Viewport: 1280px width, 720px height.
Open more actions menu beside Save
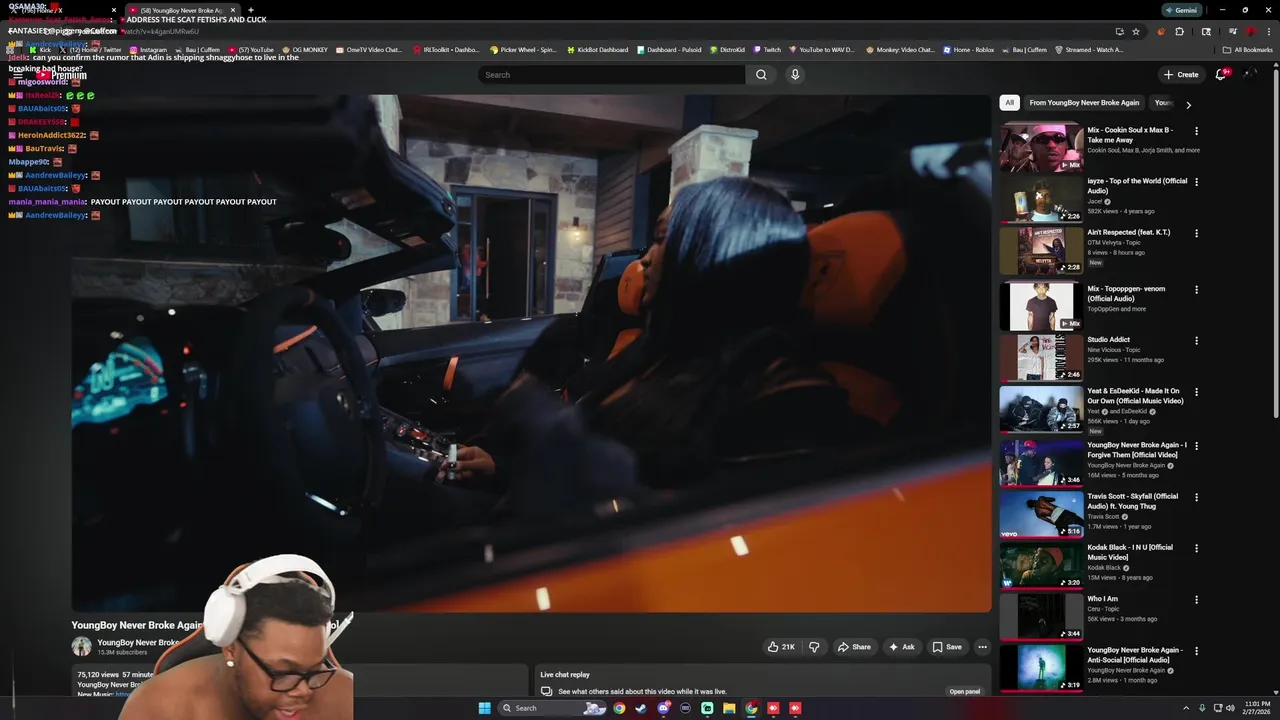[982, 647]
